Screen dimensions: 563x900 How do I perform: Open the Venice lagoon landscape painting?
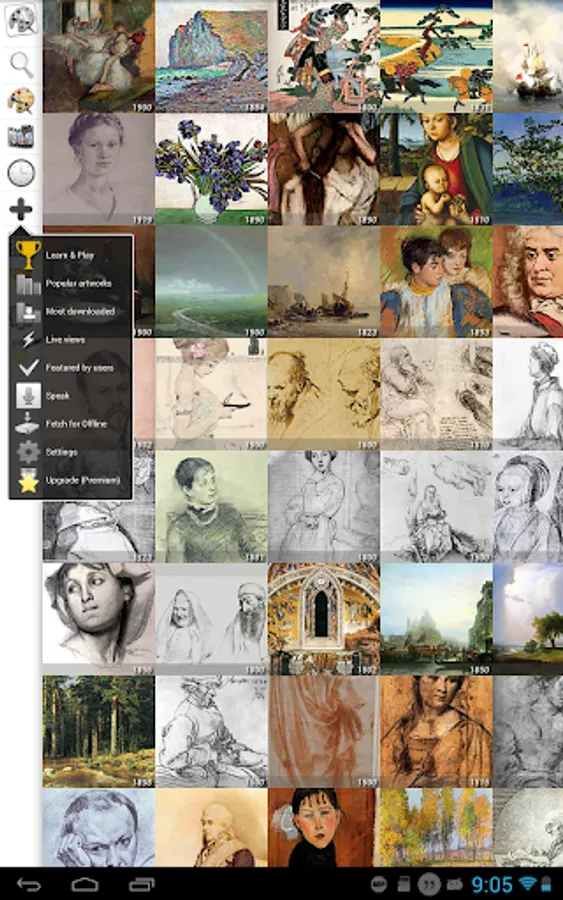click(x=436, y=619)
